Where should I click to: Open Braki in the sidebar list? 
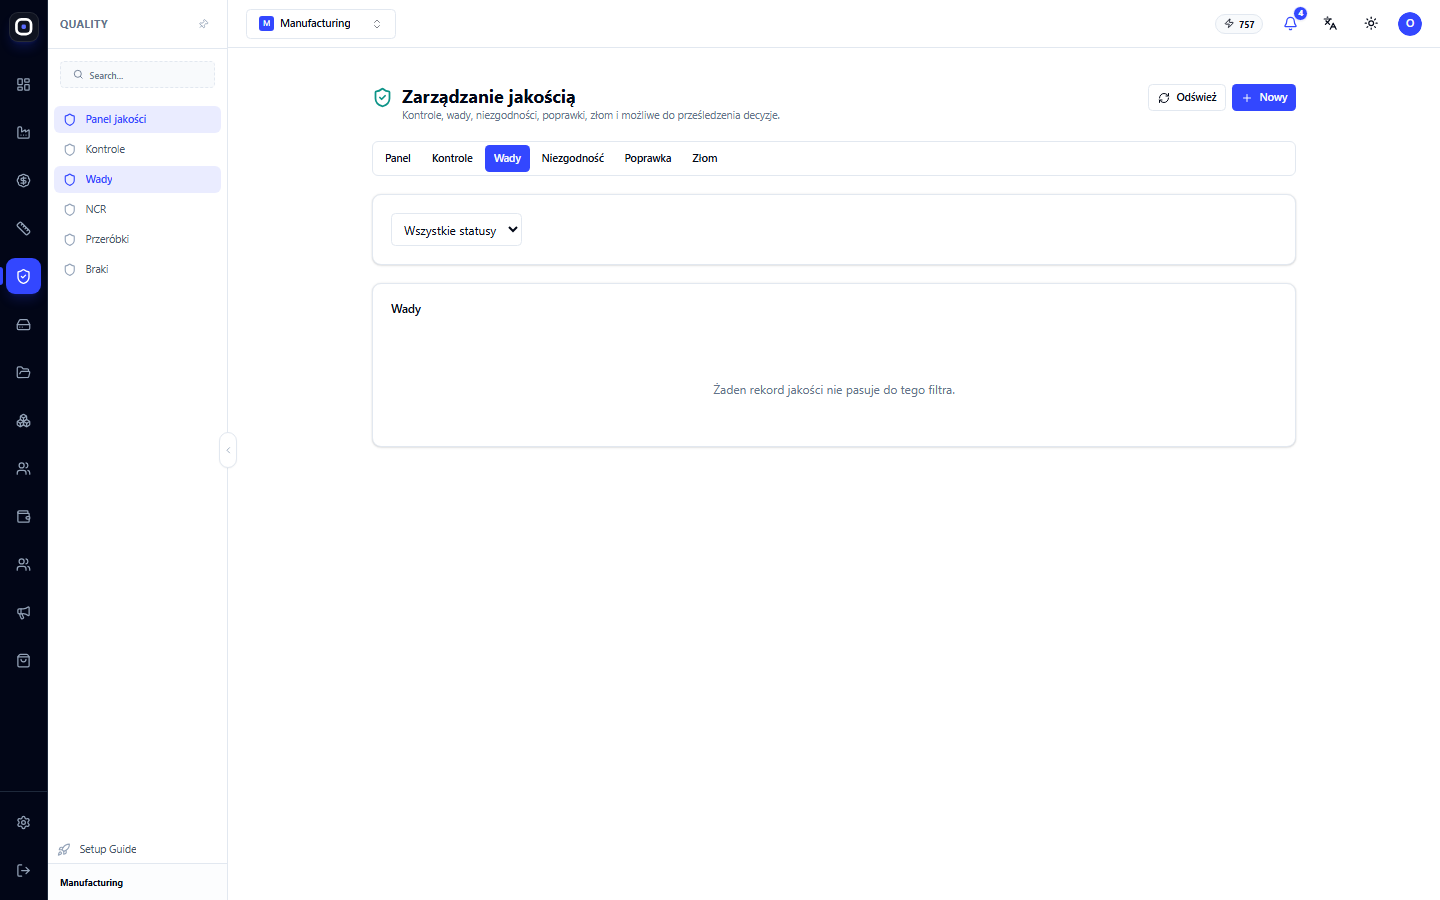(x=137, y=269)
